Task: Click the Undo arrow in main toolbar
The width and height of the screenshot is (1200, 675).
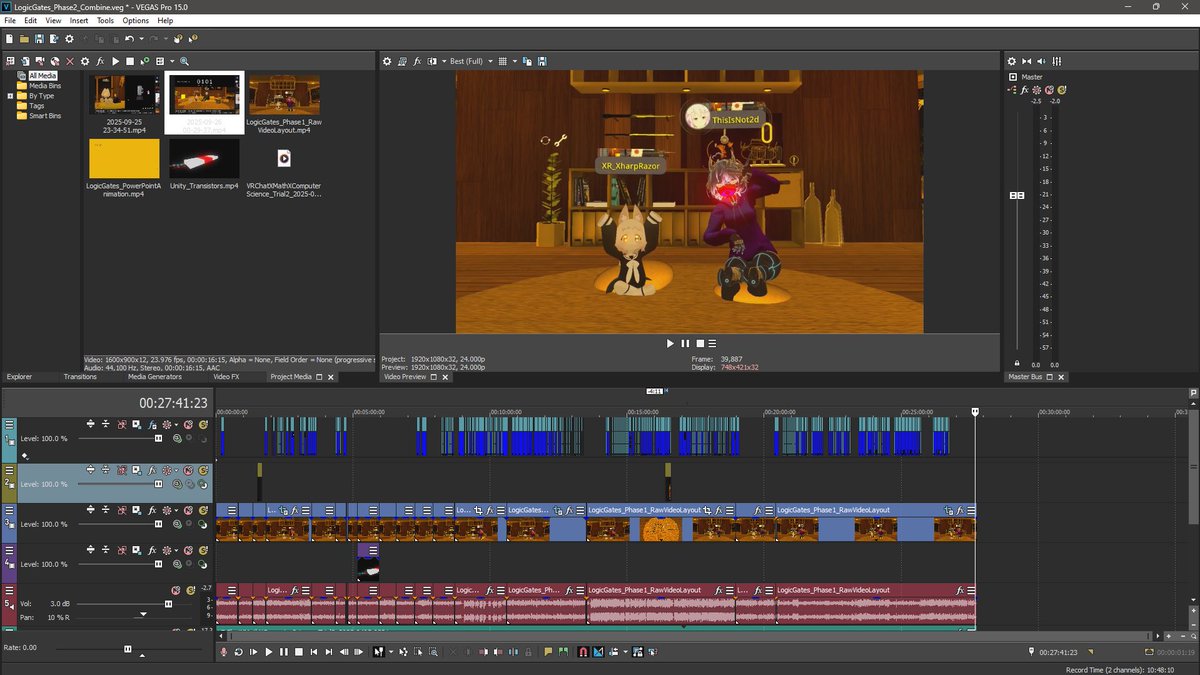Action: [x=129, y=38]
